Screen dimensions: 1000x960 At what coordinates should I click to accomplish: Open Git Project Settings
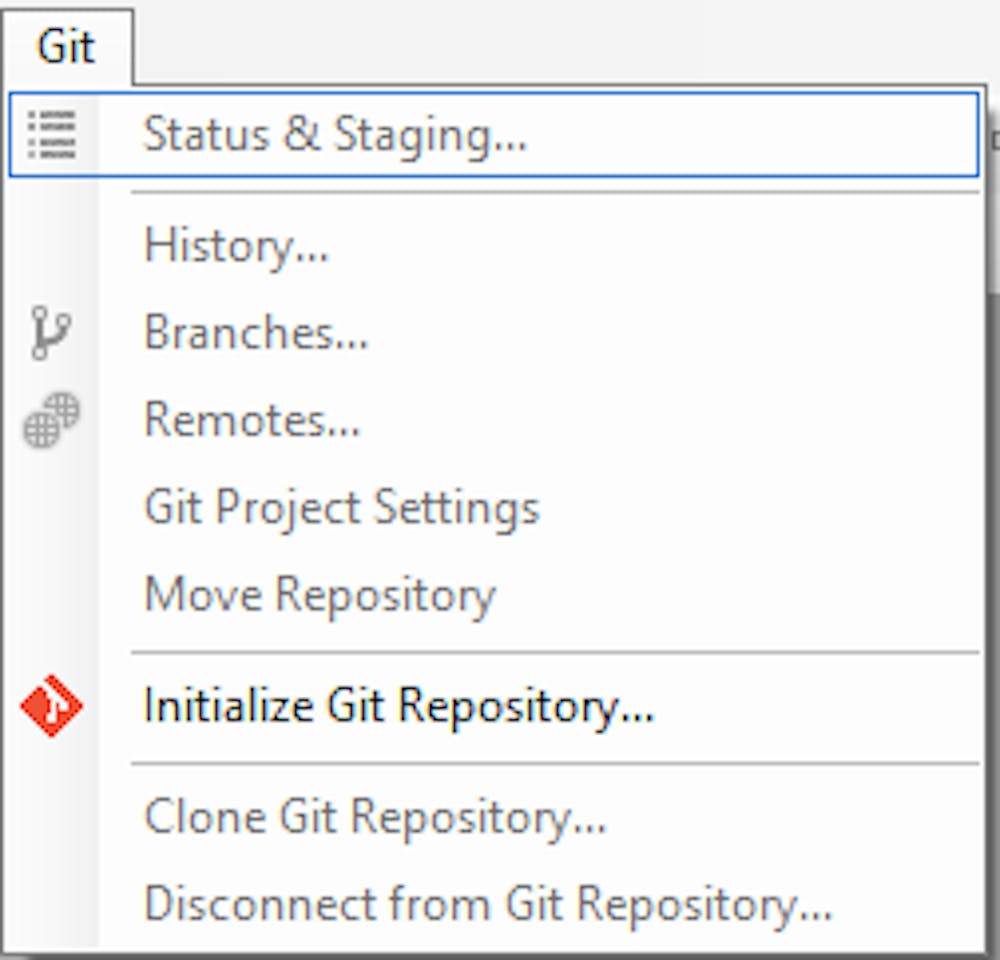pos(341,507)
